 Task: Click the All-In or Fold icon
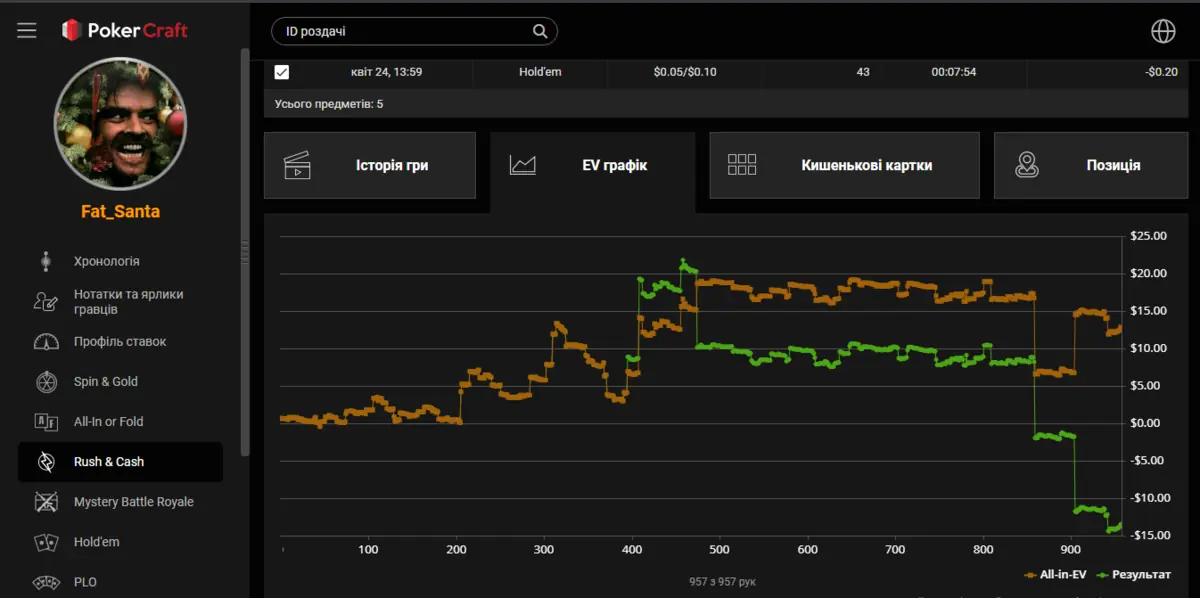[46, 422]
